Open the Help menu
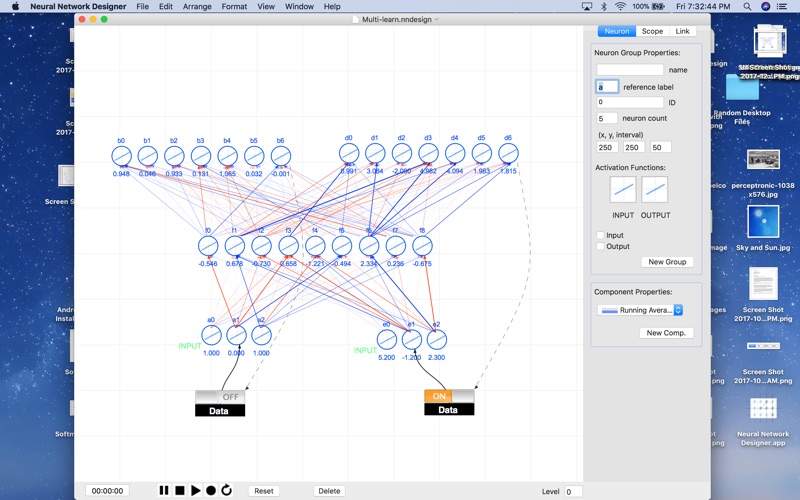Screen dimensions: 800x500 332,7
